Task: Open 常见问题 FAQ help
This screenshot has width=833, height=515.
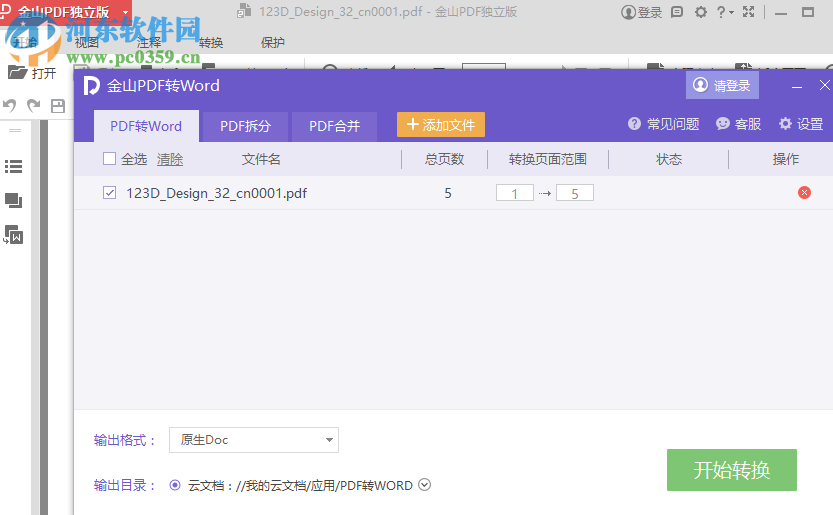Action: [x=664, y=124]
